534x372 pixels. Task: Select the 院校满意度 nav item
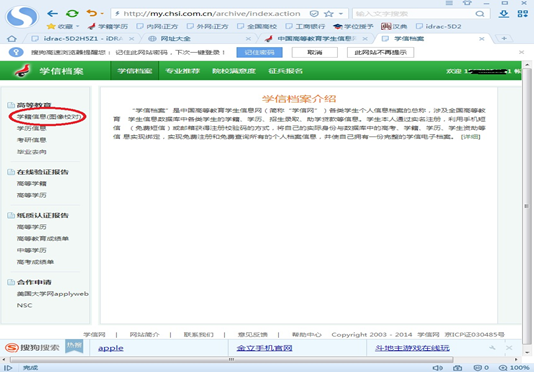tap(234, 71)
